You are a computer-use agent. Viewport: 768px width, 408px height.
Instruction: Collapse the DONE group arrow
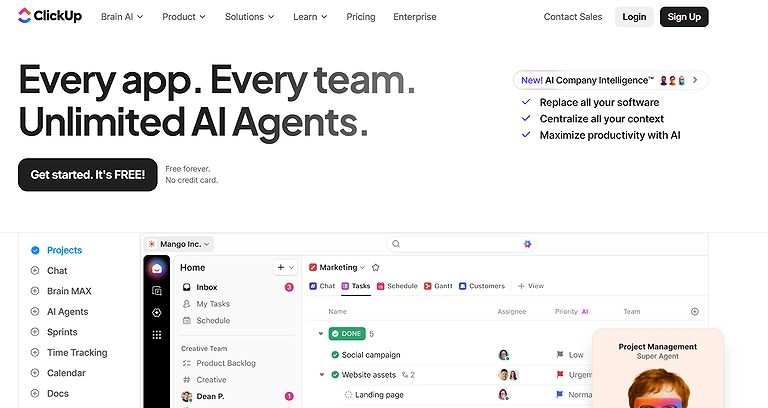point(321,334)
